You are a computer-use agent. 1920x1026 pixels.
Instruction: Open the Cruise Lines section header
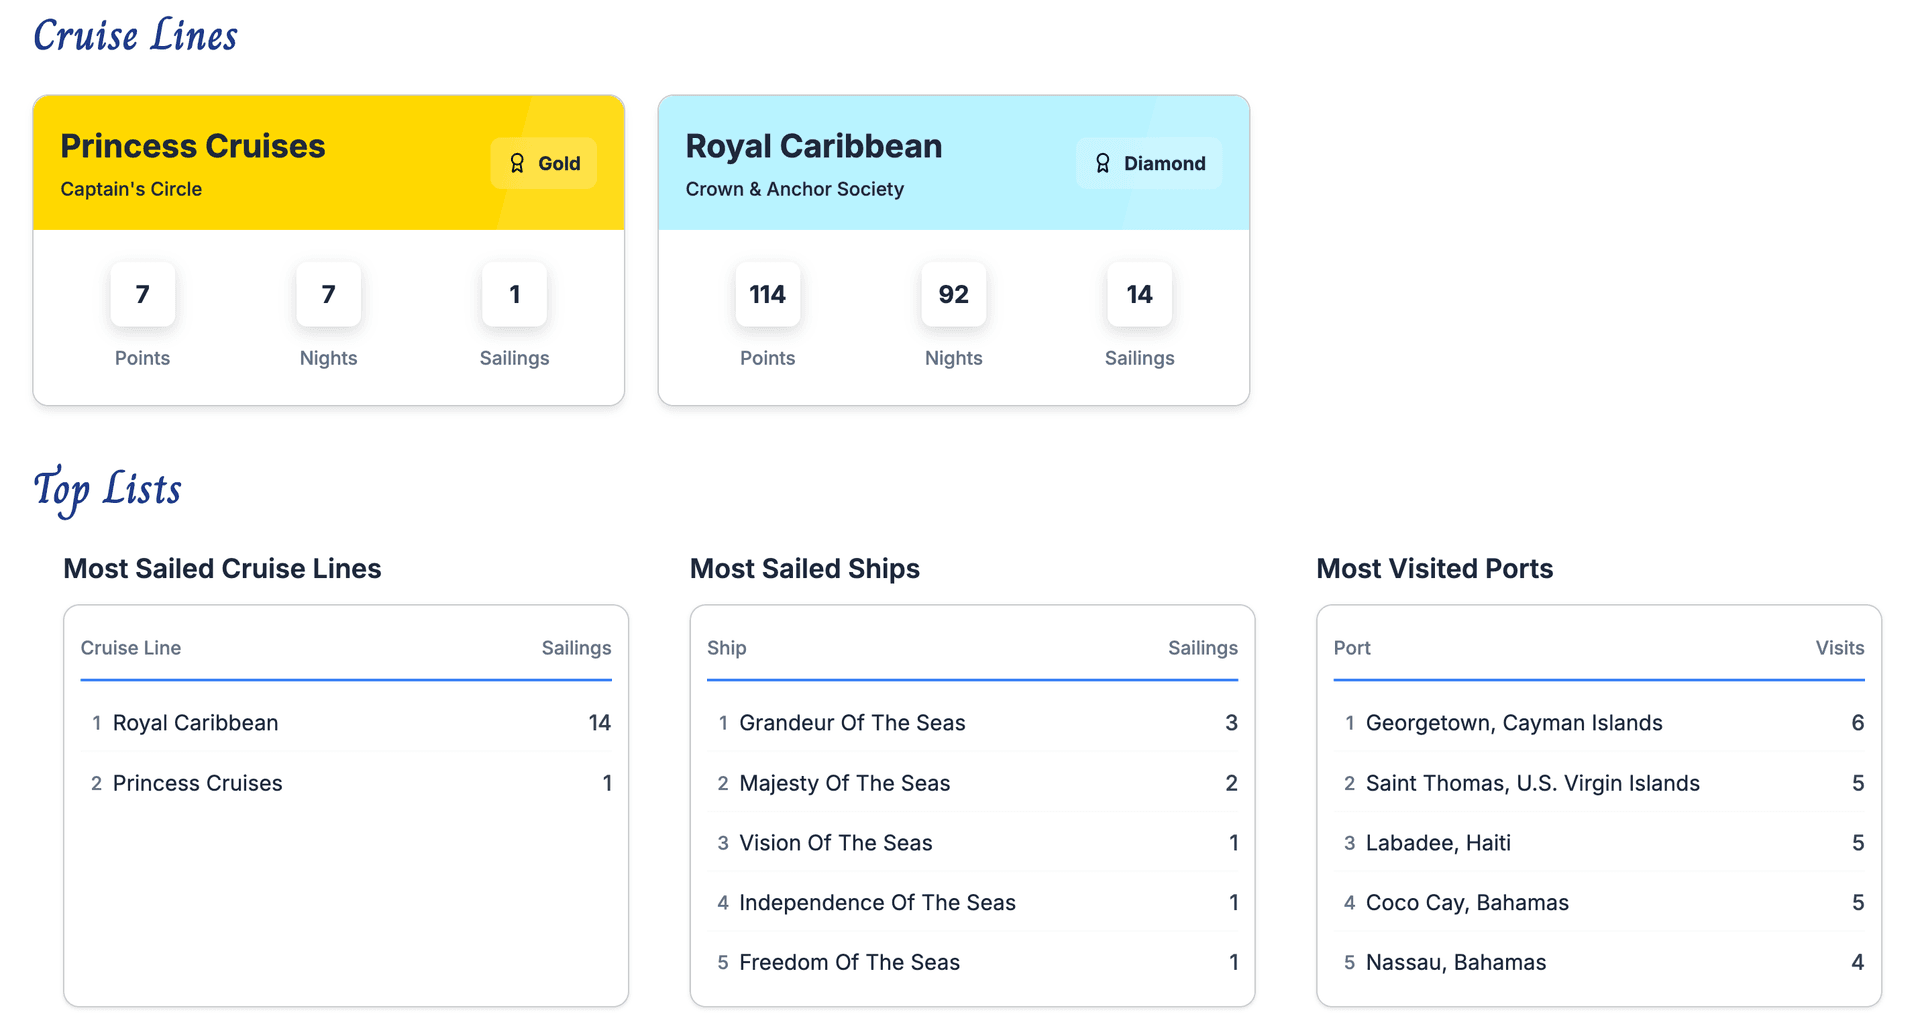(135, 35)
